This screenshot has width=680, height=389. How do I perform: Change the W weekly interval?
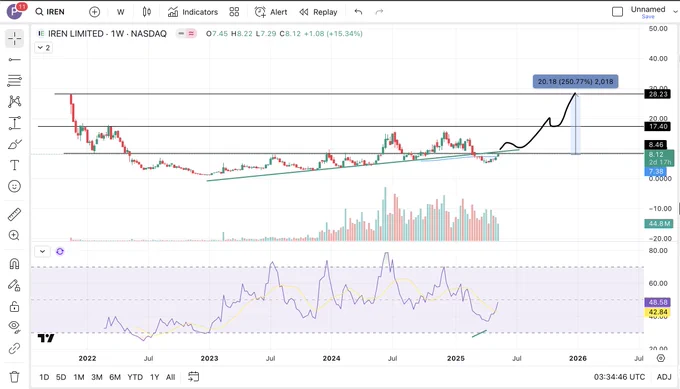(121, 12)
